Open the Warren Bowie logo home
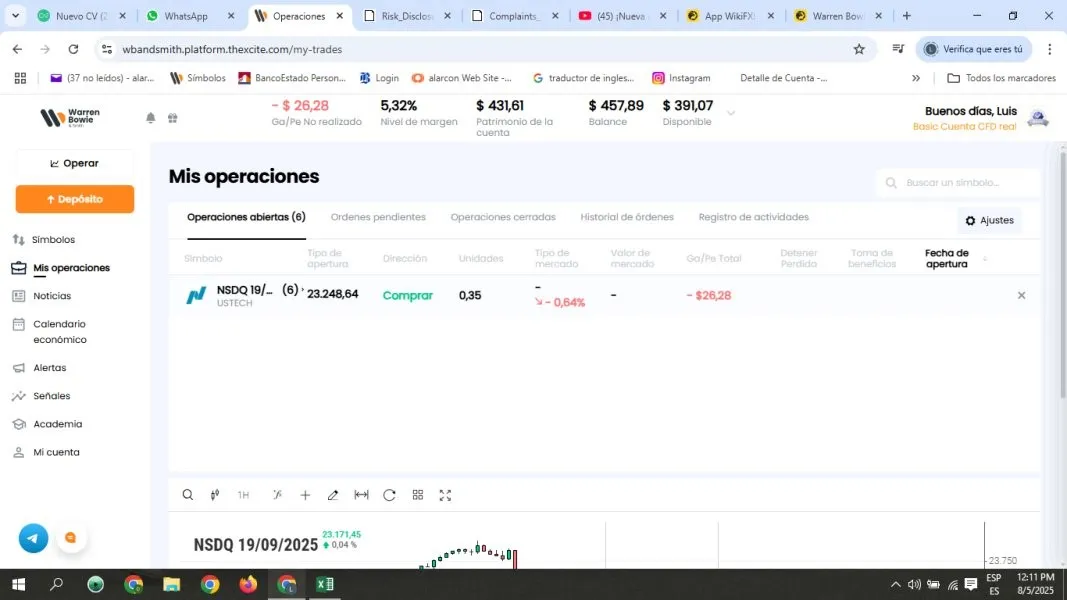1067x600 pixels. pyautogui.click(x=70, y=118)
